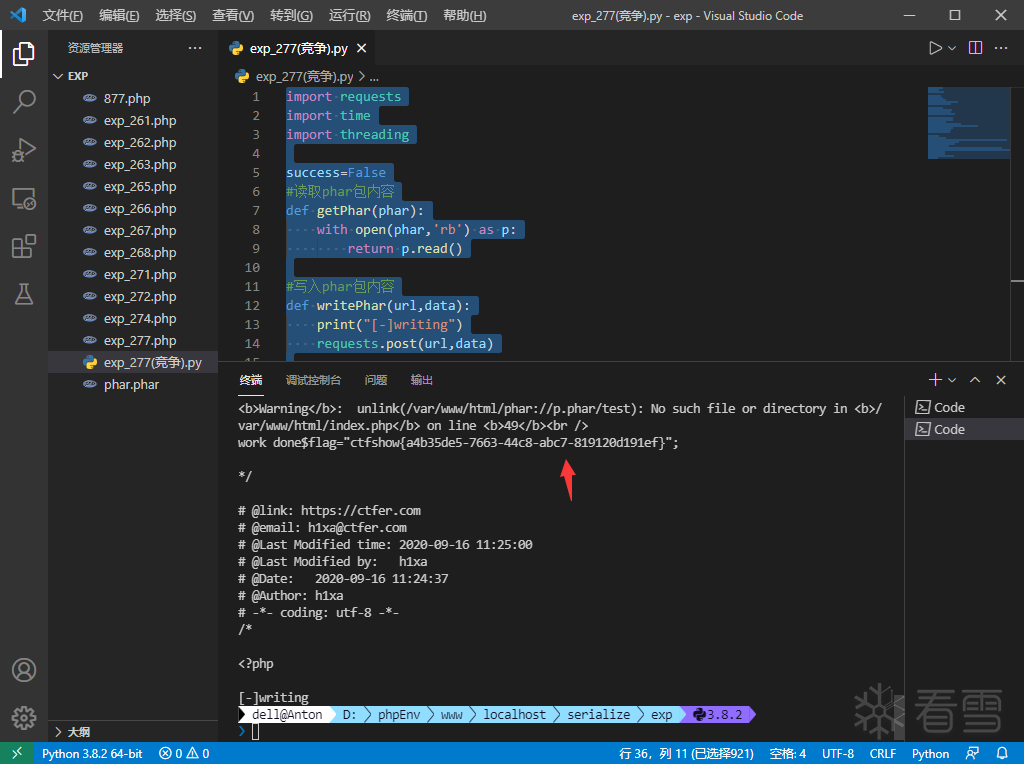
Task: Split the editor to the right
Action: tap(975, 48)
